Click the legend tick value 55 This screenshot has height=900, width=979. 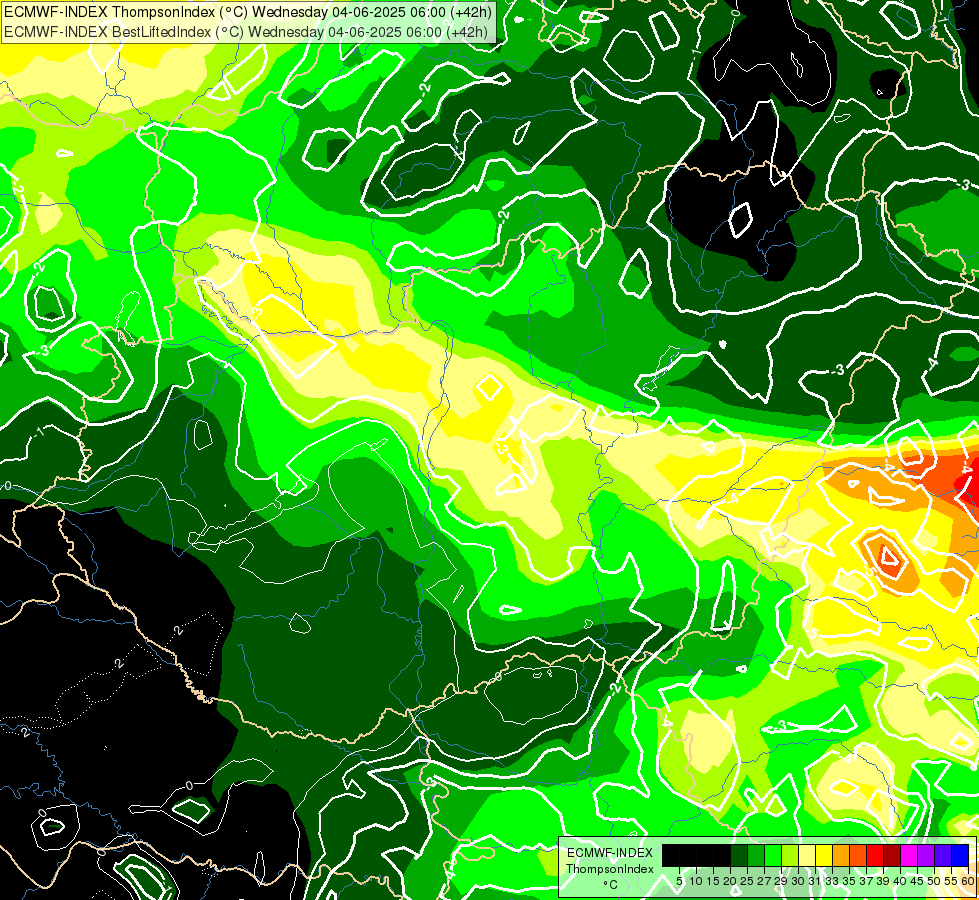(x=952, y=881)
